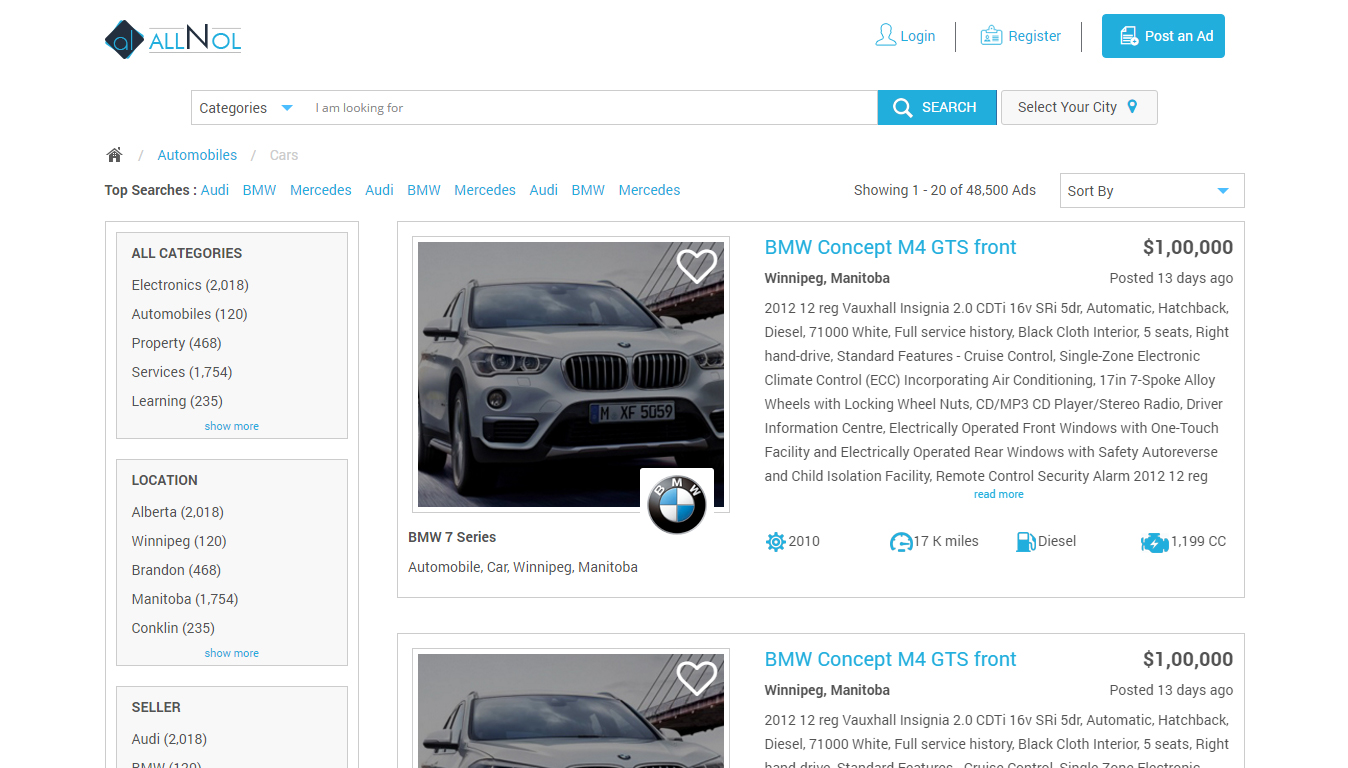Screen dimensions: 1348x768
Task: Select first BMW in Top Searches
Action: (x=259, y=190)
